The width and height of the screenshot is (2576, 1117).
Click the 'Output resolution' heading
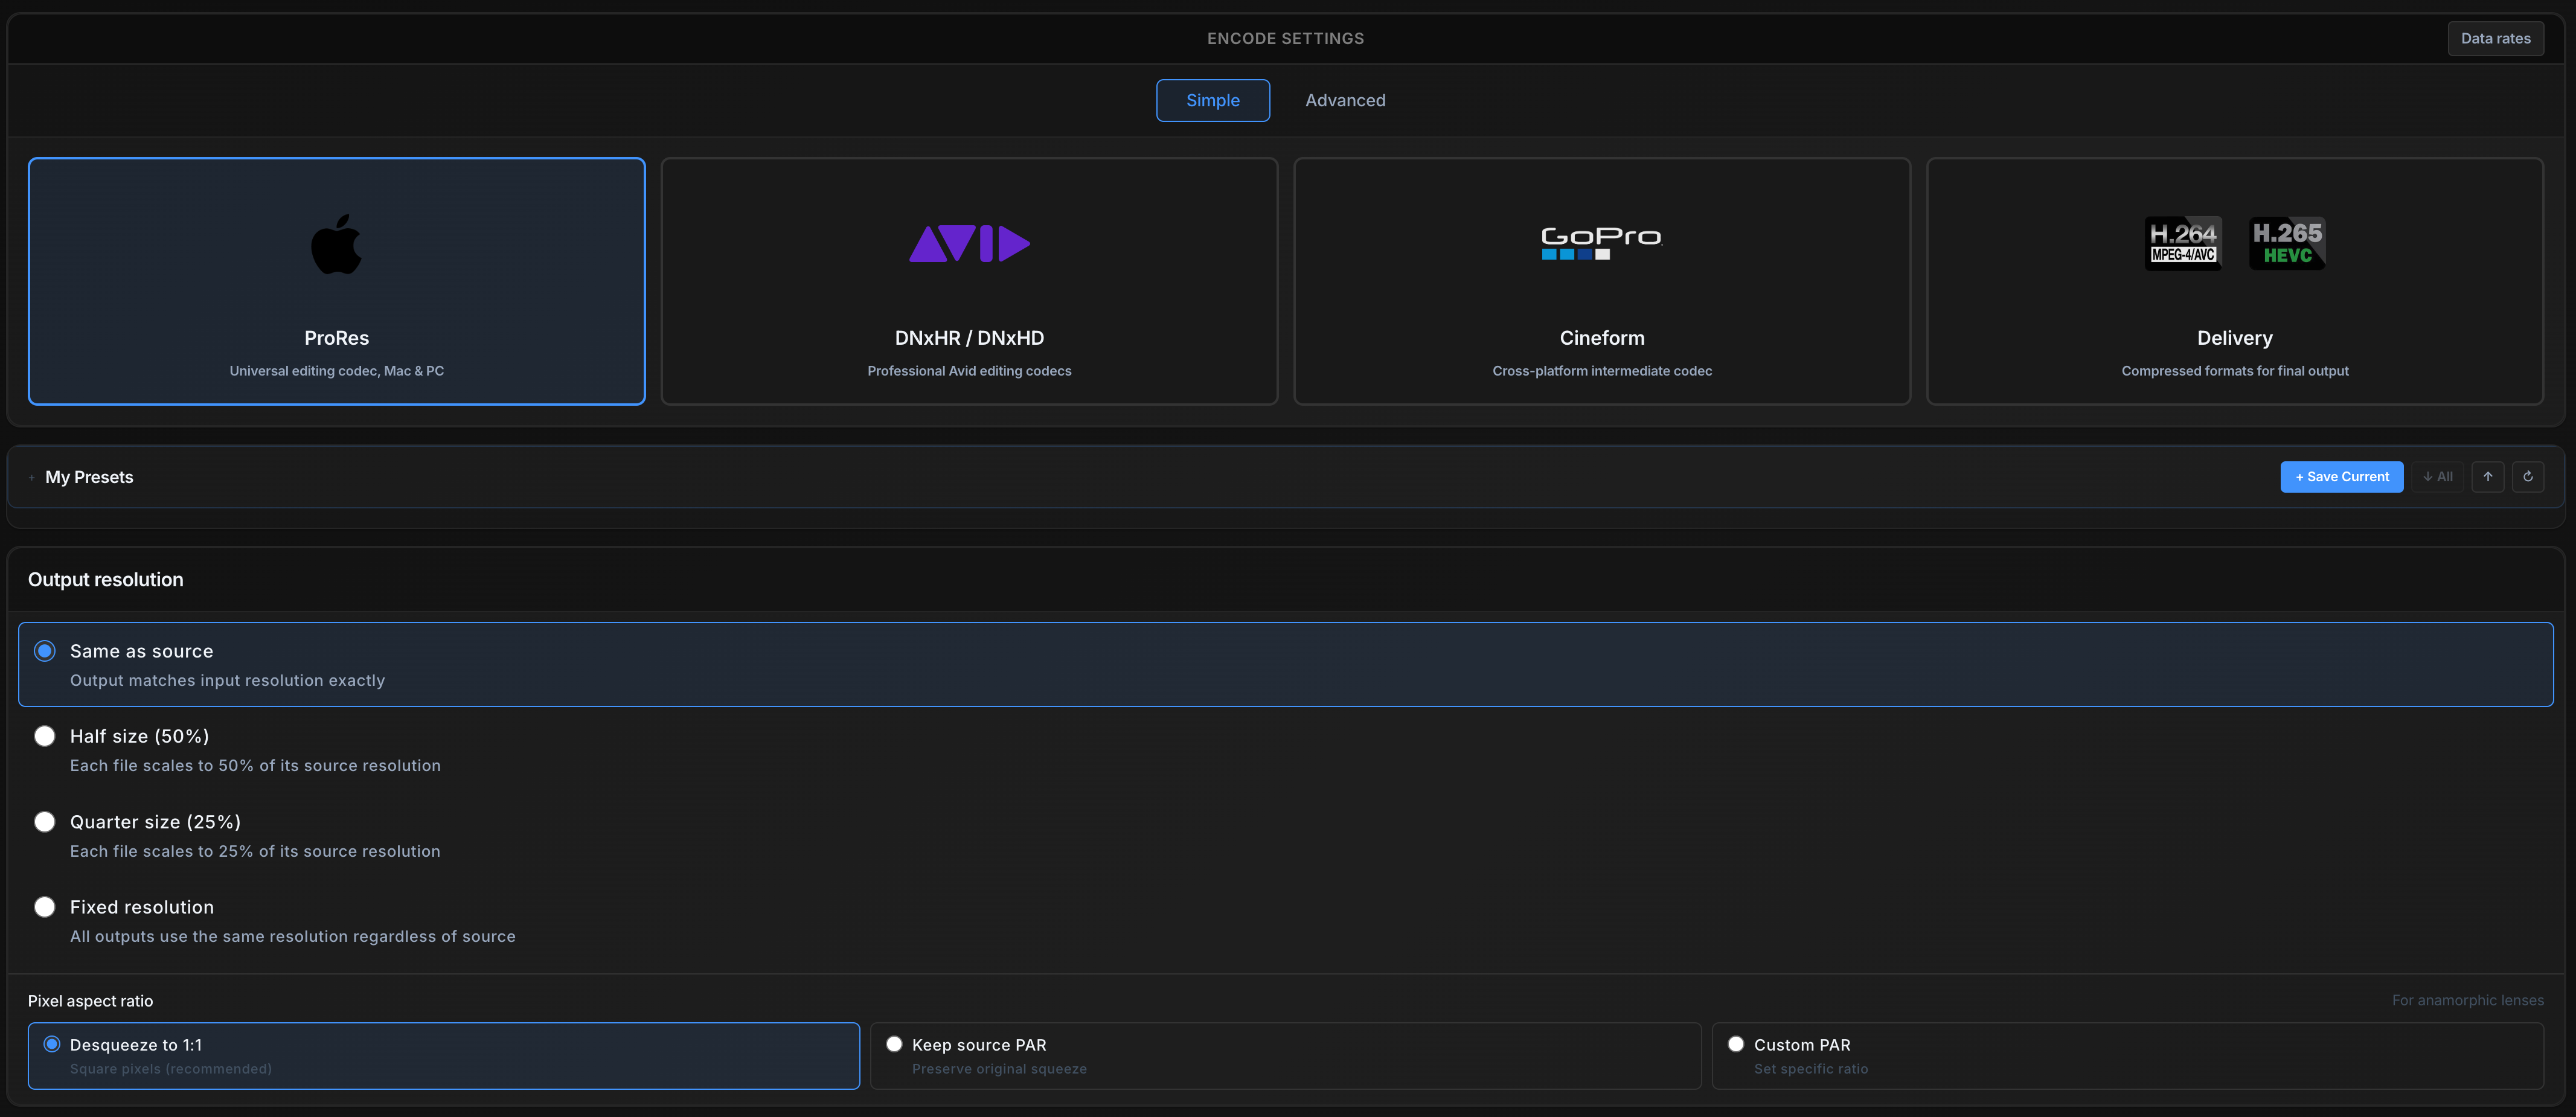pyautogui.click(x=105, y=580)
